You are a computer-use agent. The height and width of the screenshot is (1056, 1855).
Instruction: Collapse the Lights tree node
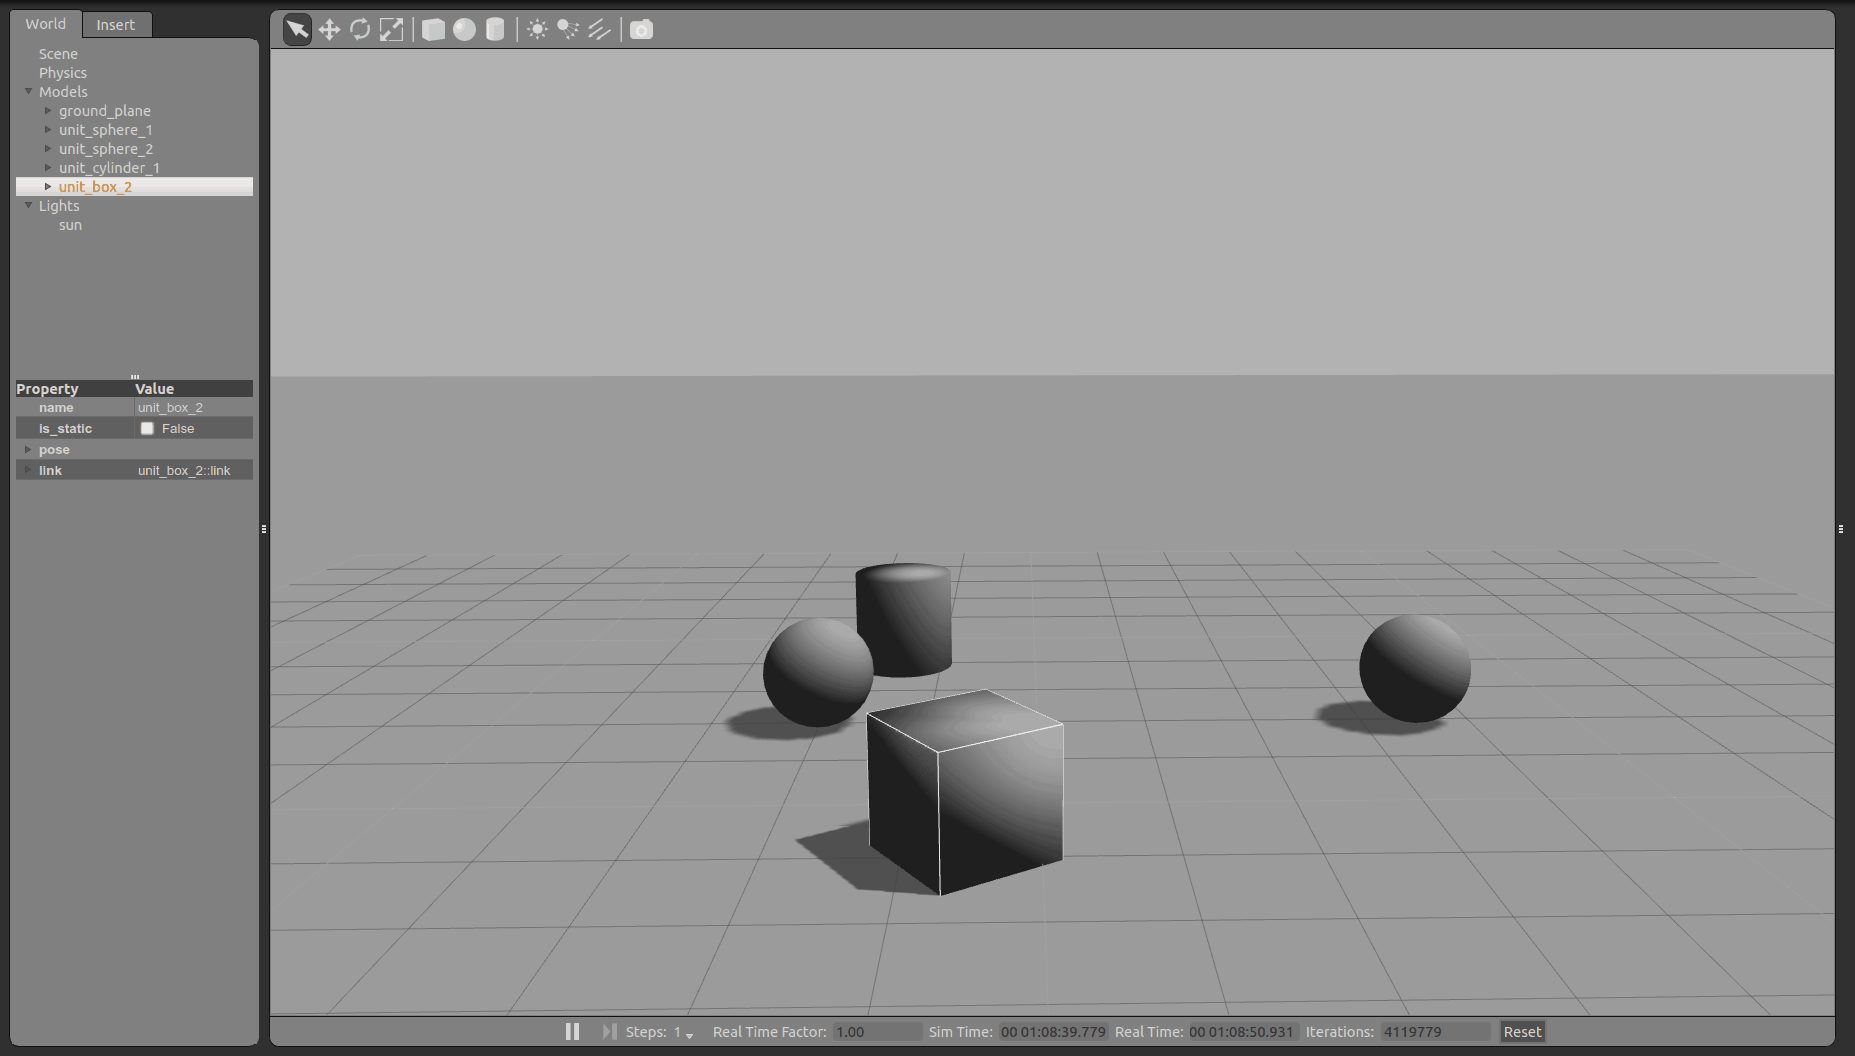pyautogui.click(x=28, y=205)
